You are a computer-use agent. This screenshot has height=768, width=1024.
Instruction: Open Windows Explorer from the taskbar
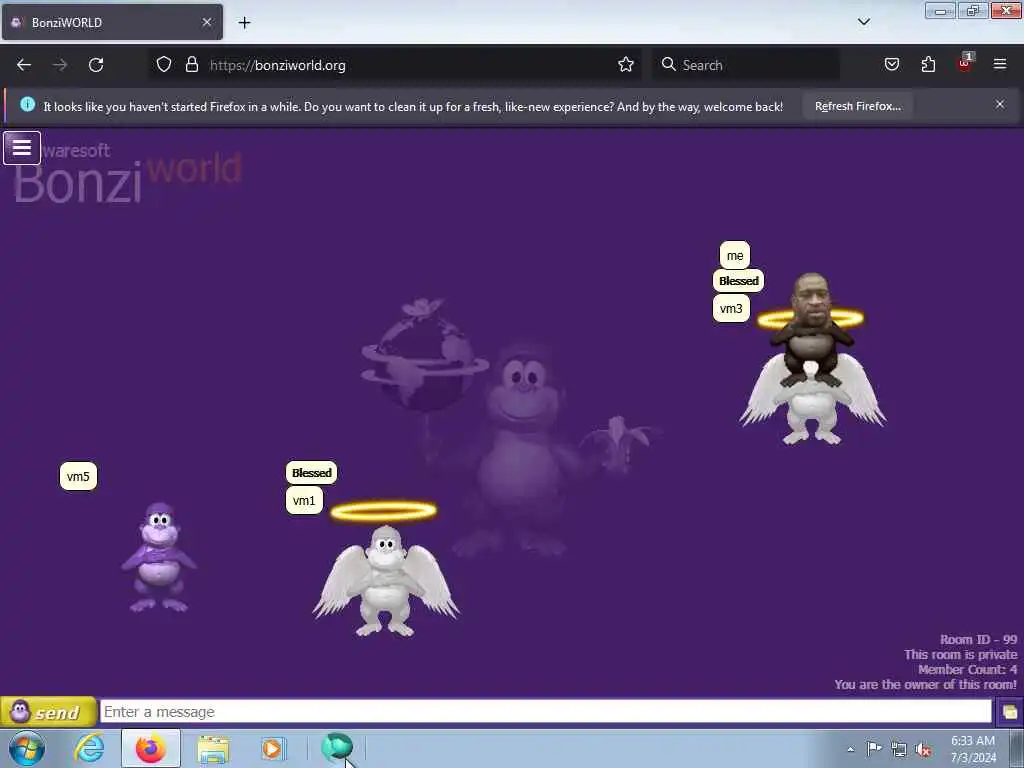(x=213, y=748)
